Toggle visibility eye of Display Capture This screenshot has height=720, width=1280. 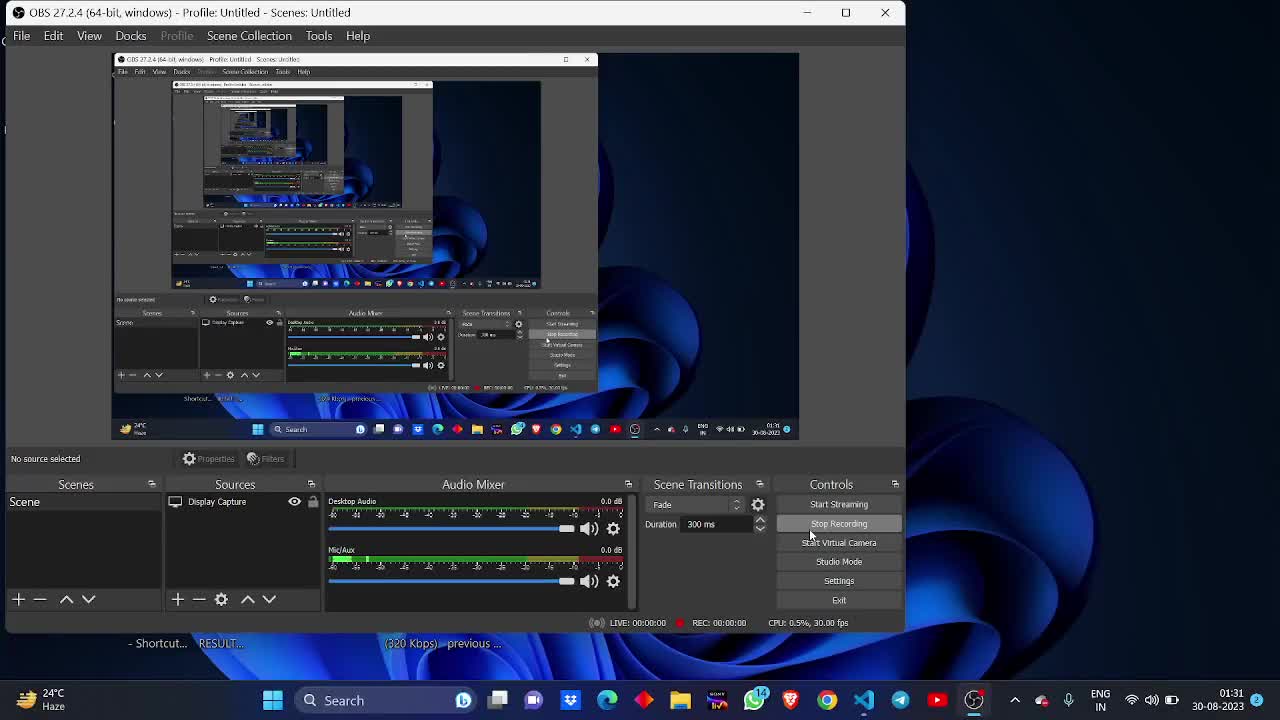coord(294,502)
